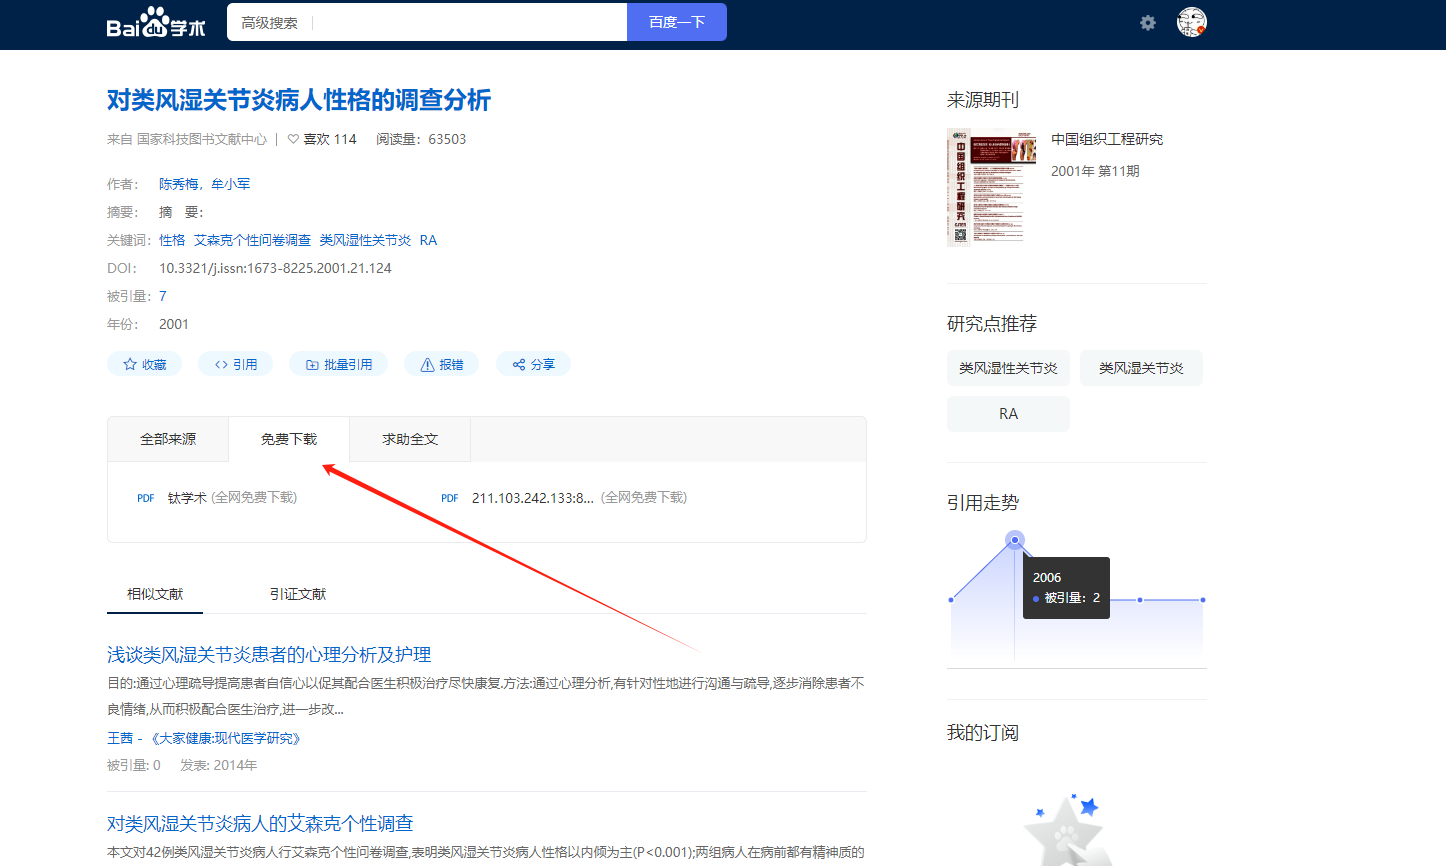This screenshot has height=866, width=1446.
Task: Open source journal 中国组织工程研究
Action: pos(1107,139)
